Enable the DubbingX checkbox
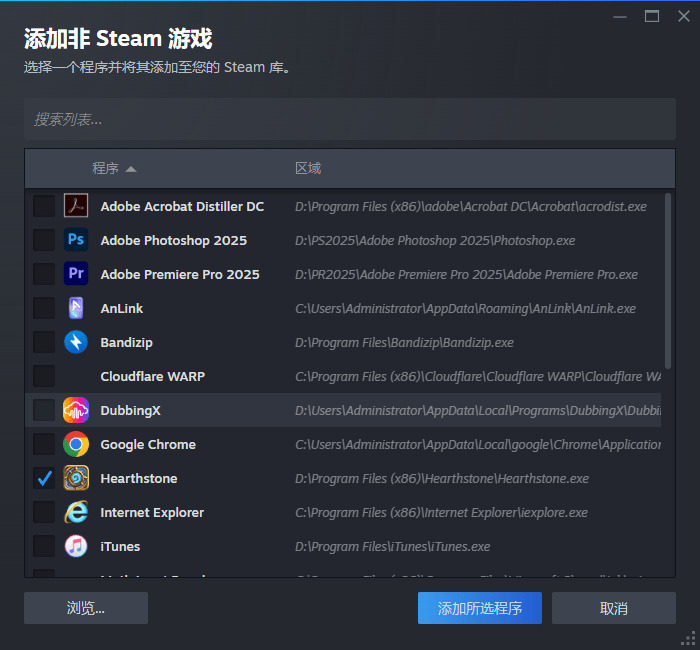Viewport: 700px width, 650px height. tap(44, 410)
